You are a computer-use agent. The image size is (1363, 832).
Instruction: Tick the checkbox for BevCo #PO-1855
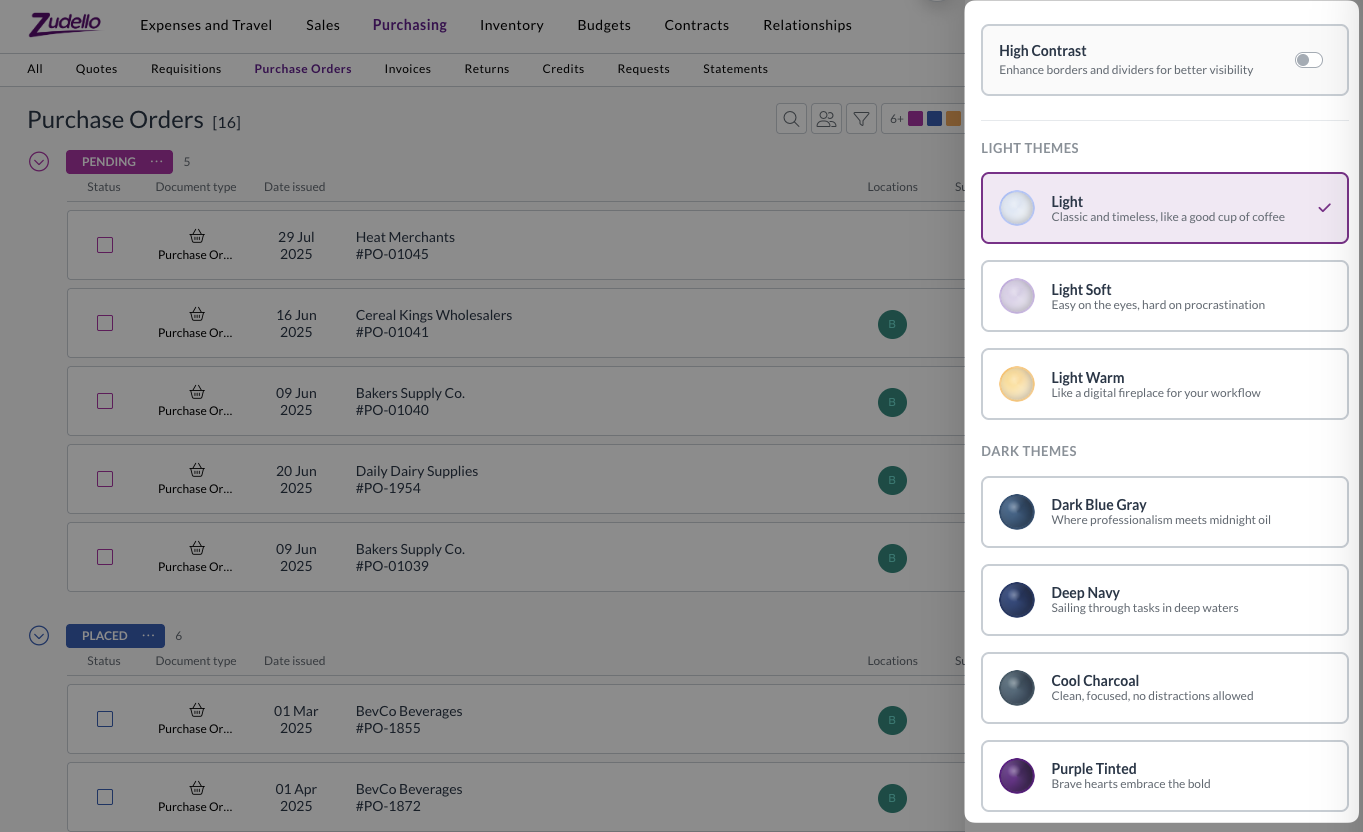tap(105, 719)
